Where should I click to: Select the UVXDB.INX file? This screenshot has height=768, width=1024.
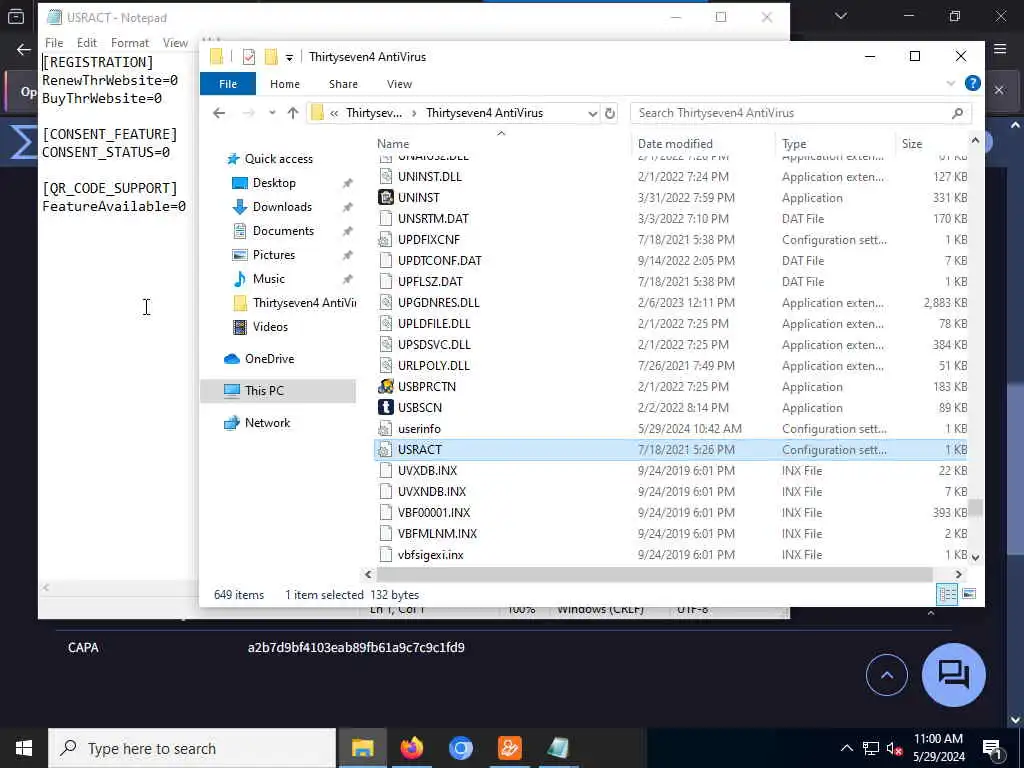coord(427,470)
